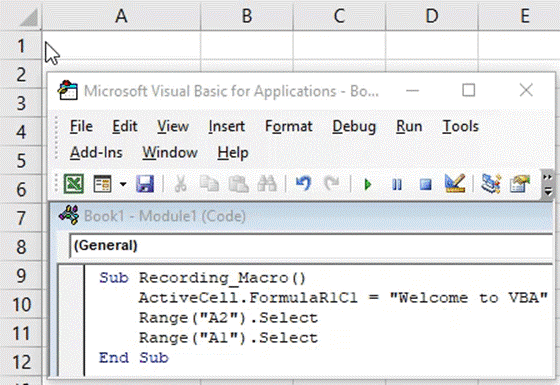This screenshot has width=560, height=385.
Task: Click the Break pause icon
Action: pos(397,185)
